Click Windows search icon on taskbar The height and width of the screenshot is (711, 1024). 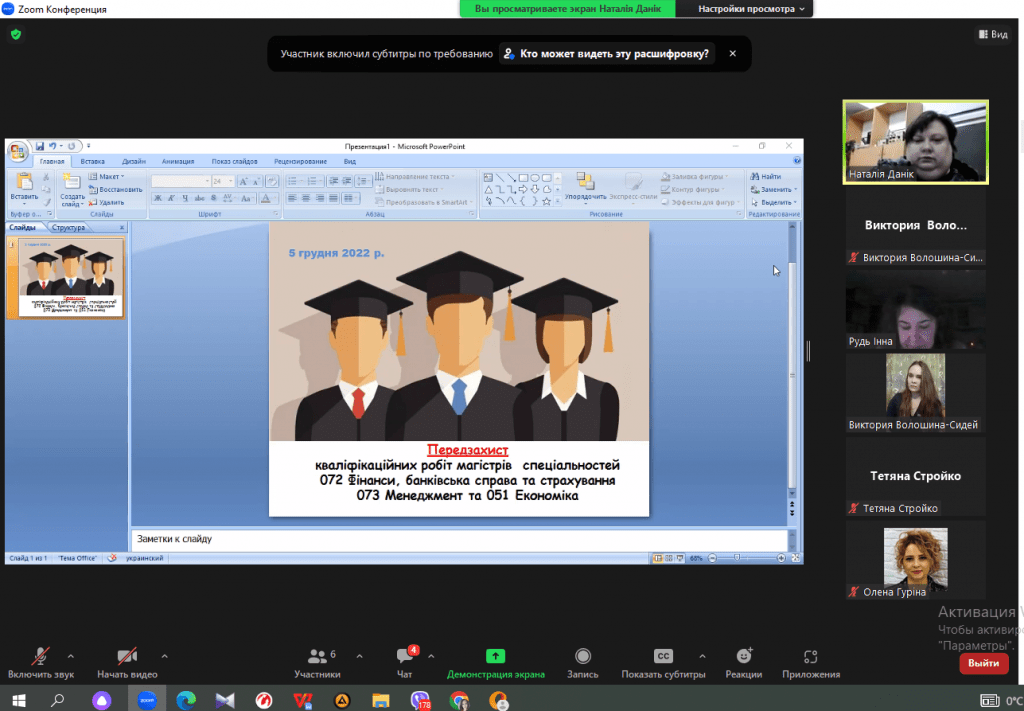57,700
